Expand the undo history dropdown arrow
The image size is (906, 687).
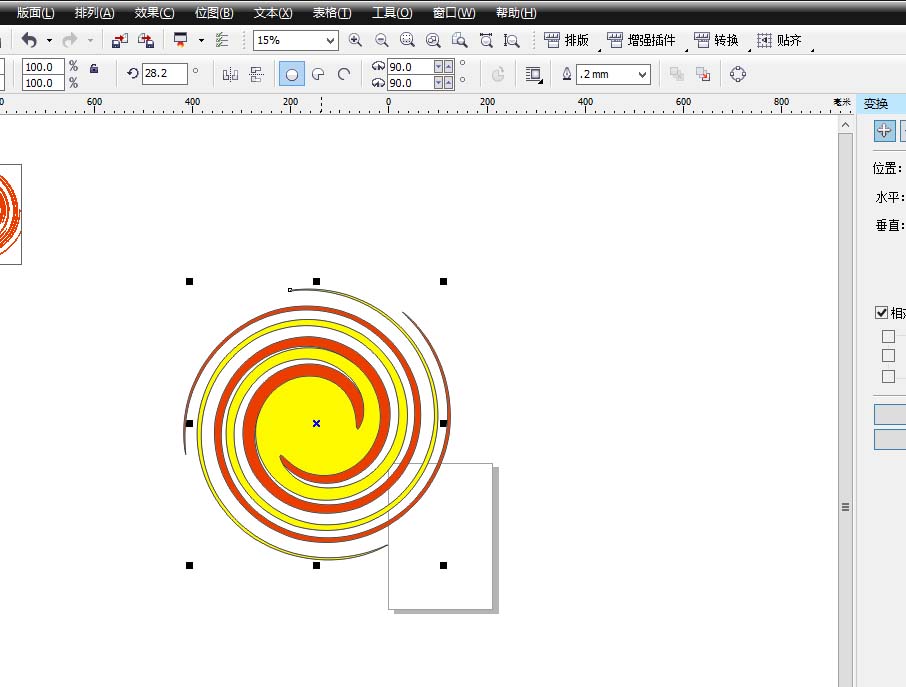[x=49, y=40]
